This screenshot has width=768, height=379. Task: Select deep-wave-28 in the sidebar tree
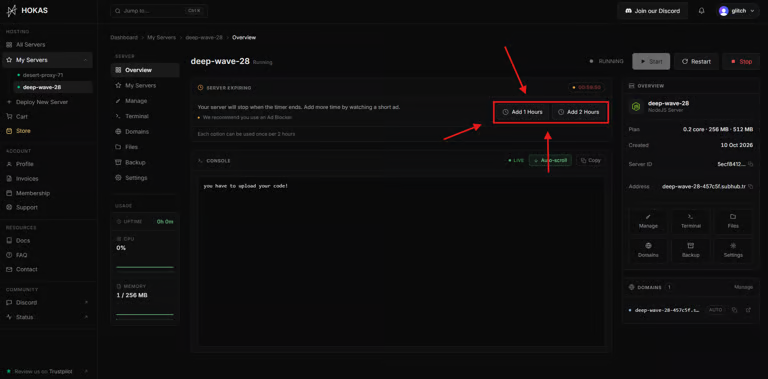coord(53,87)
